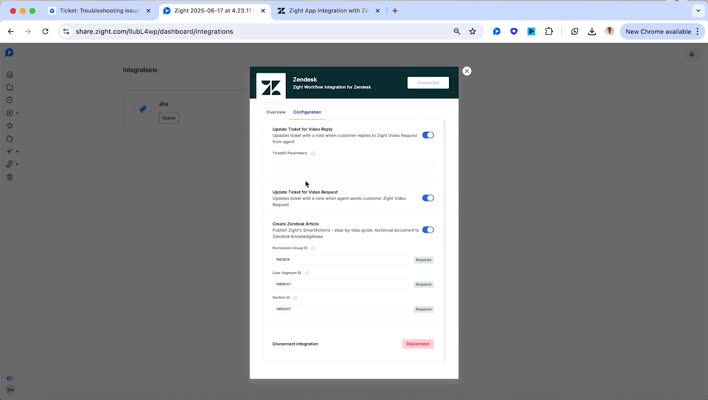Select the Zight 2025-06-17 browser tab
The height and width of the screenshot is (400, 708).
pyautogui.click(x=214, y=10)
